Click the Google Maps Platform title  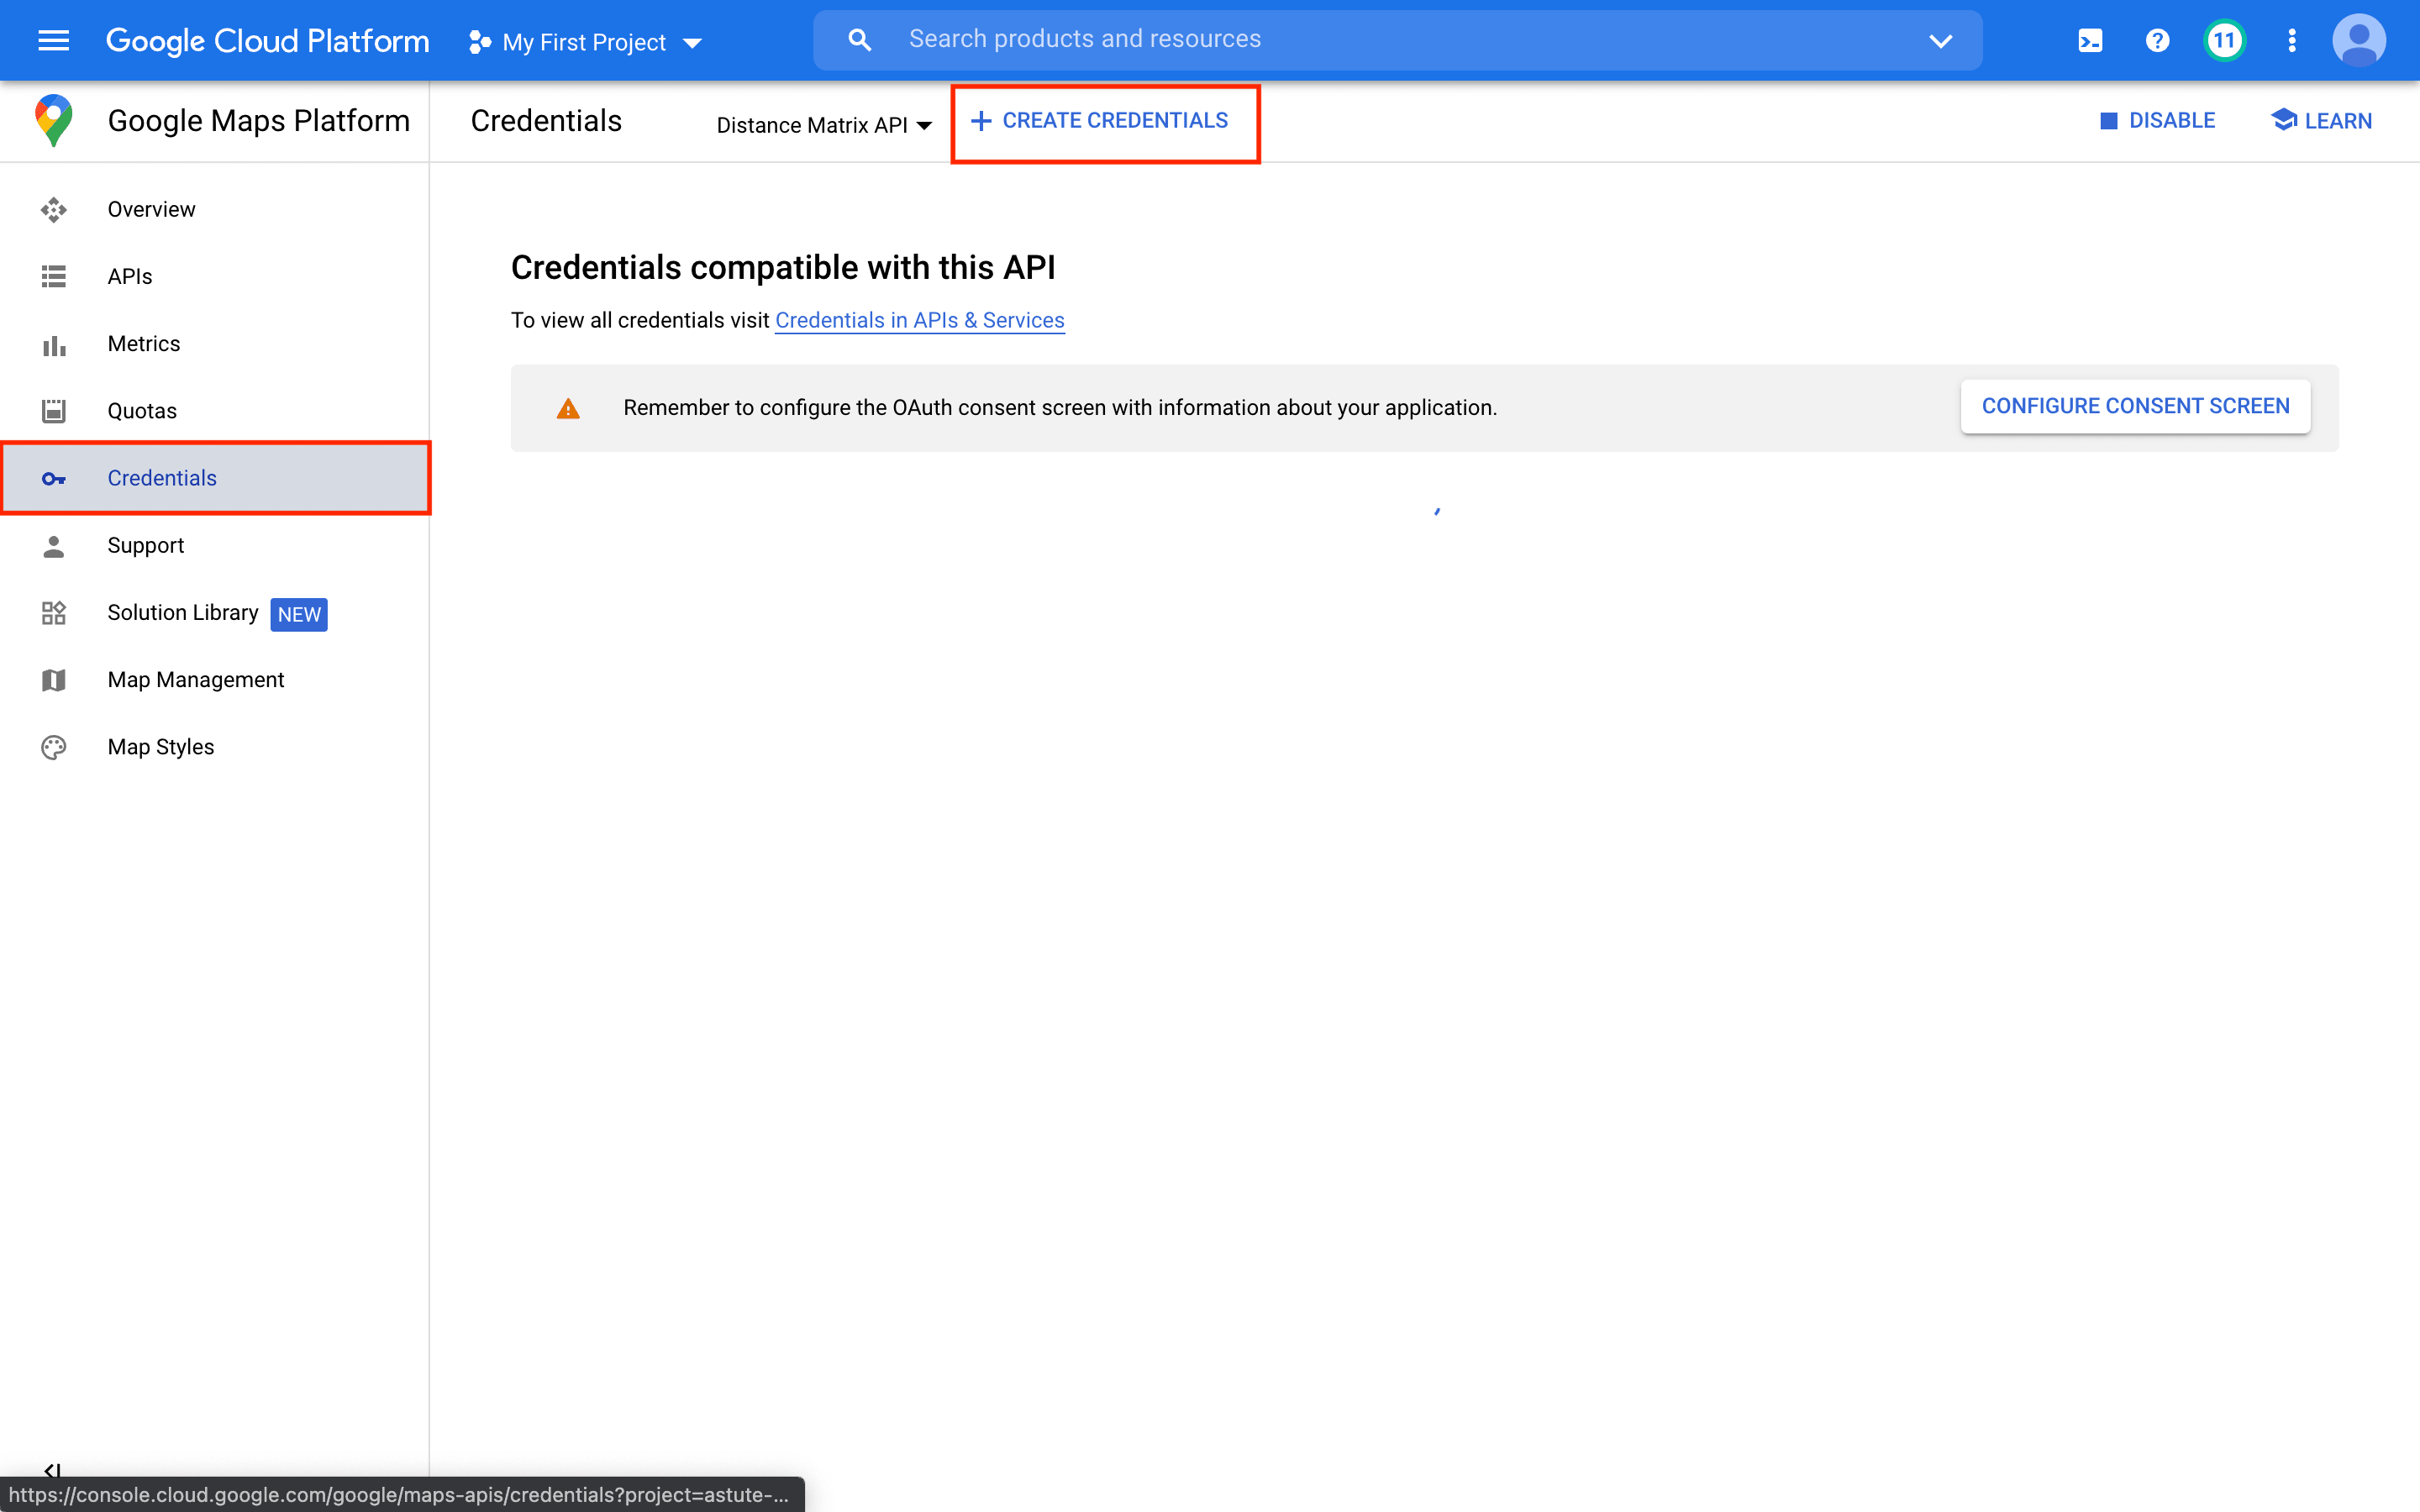coord(259,121)
